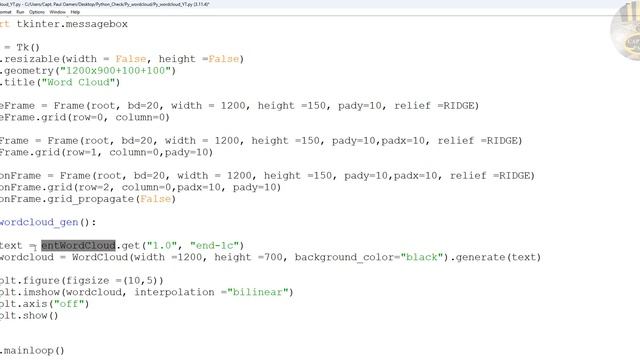This screenshot has height=360, width=640.
Task: Open the Window menu
Action: tap(57, 12)
